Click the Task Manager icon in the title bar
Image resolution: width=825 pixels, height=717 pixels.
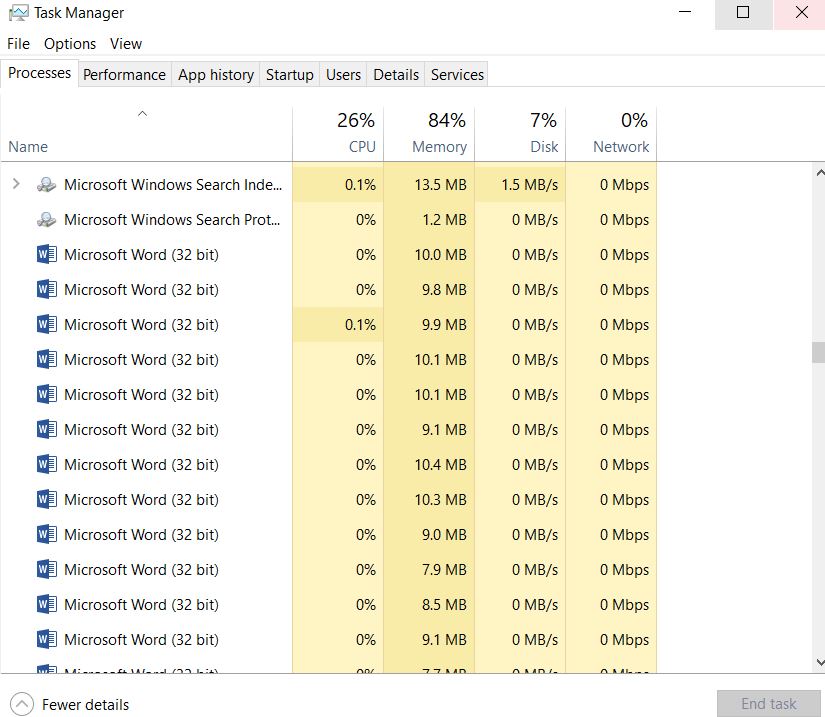pos(18,13)
